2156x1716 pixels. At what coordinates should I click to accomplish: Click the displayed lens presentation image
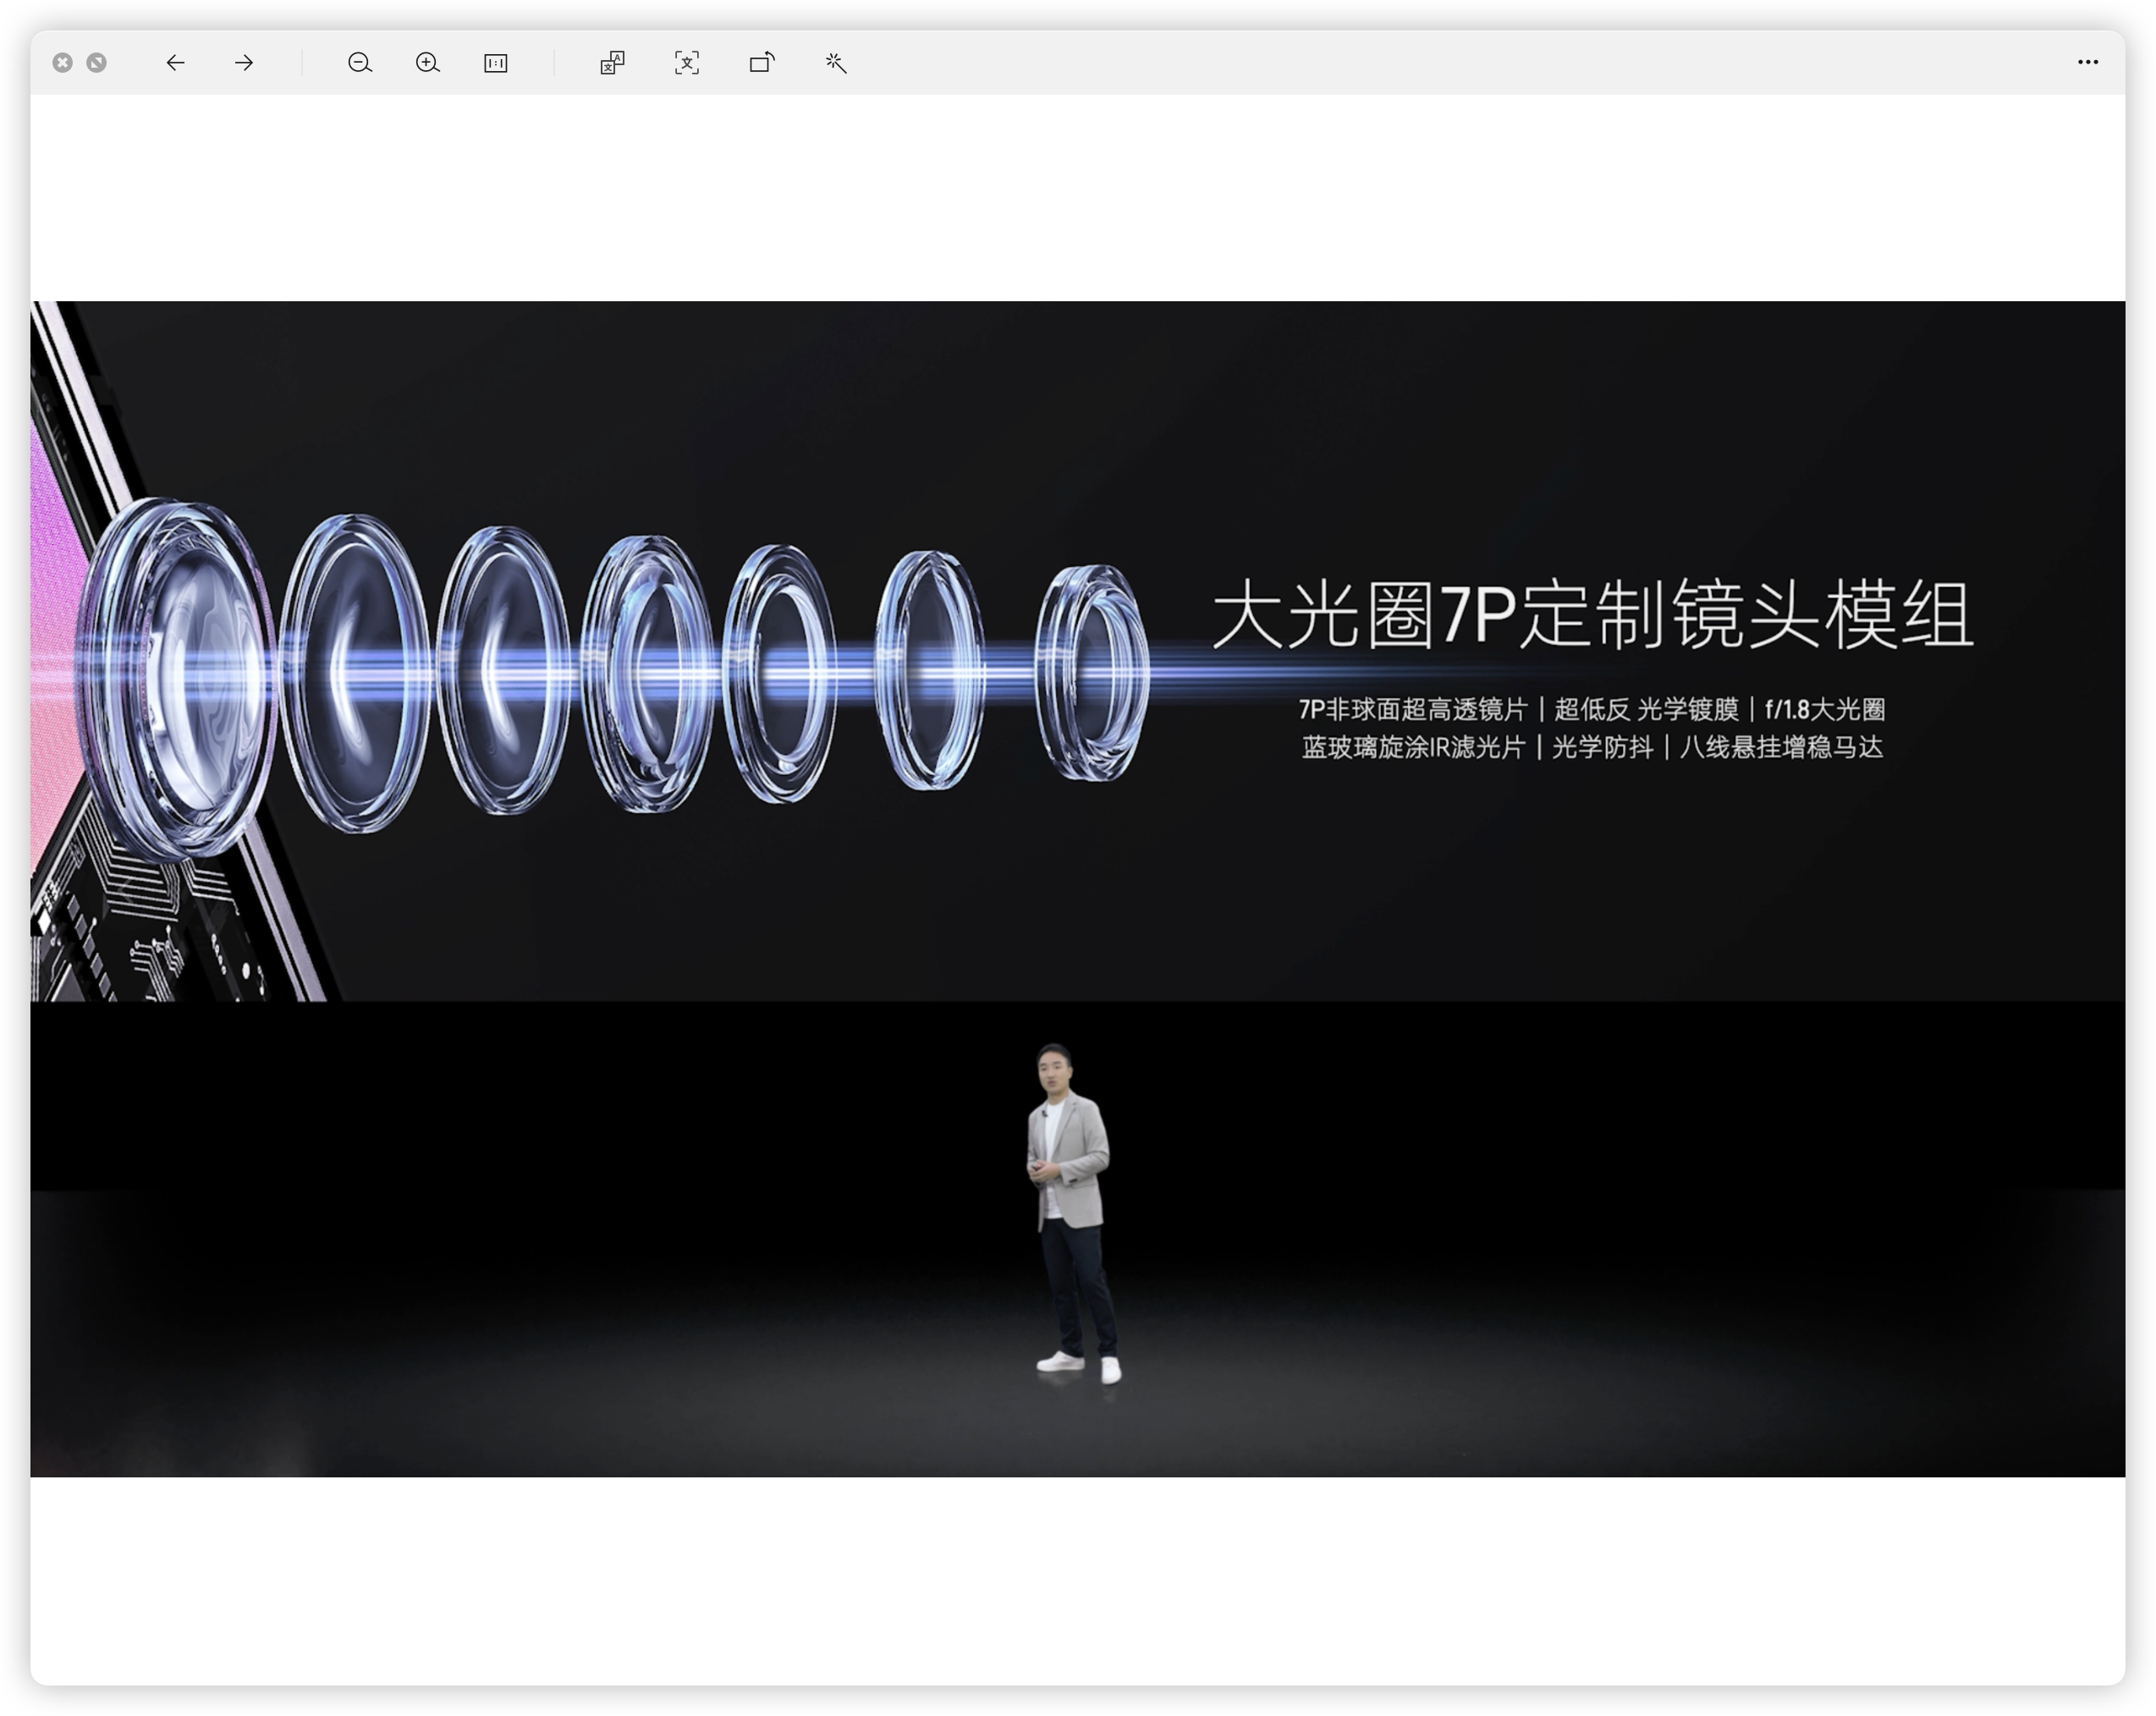(1078, 889)
